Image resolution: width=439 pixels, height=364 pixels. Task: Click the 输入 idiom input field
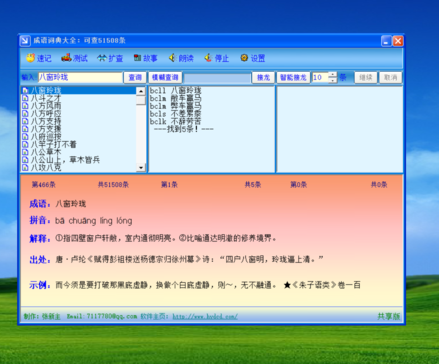click(x=80, y=78)
